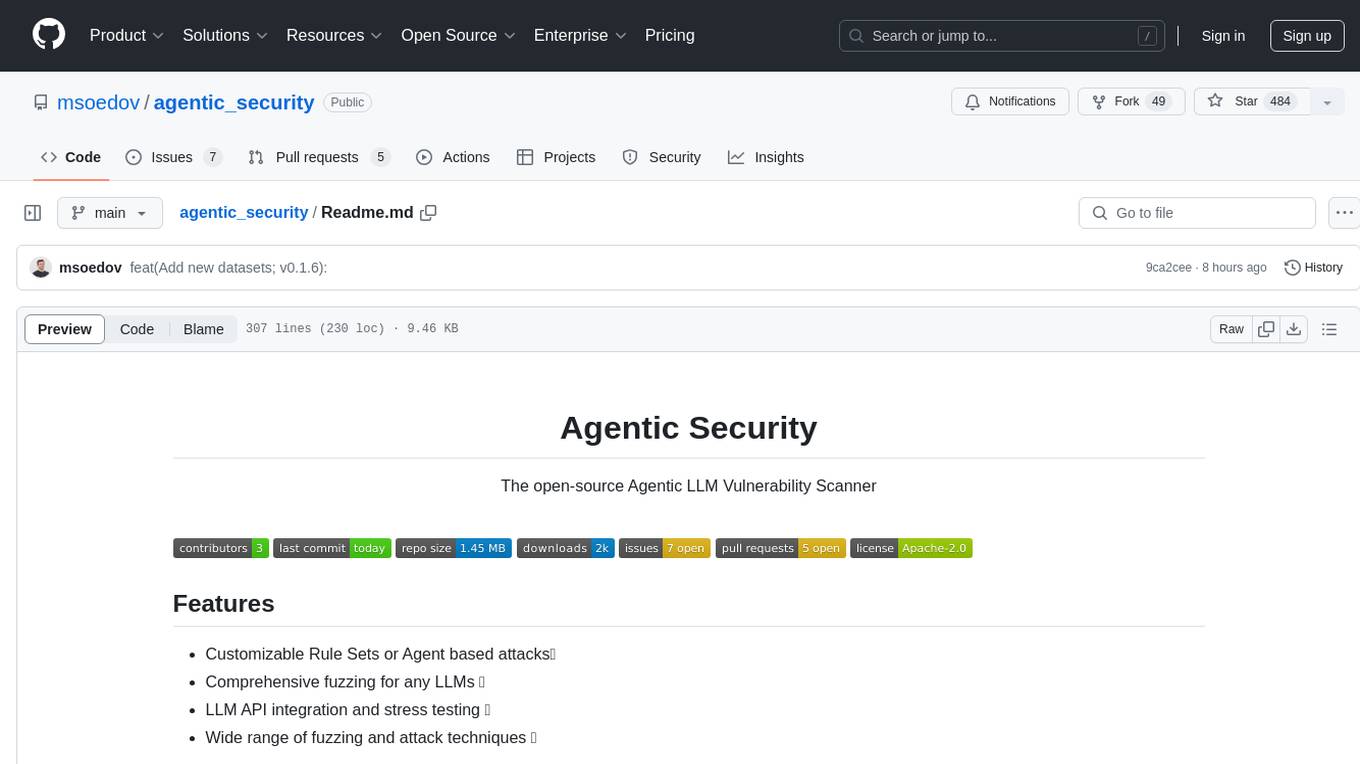
Task: Switch to the Actions tab
Action: [453, 157]
